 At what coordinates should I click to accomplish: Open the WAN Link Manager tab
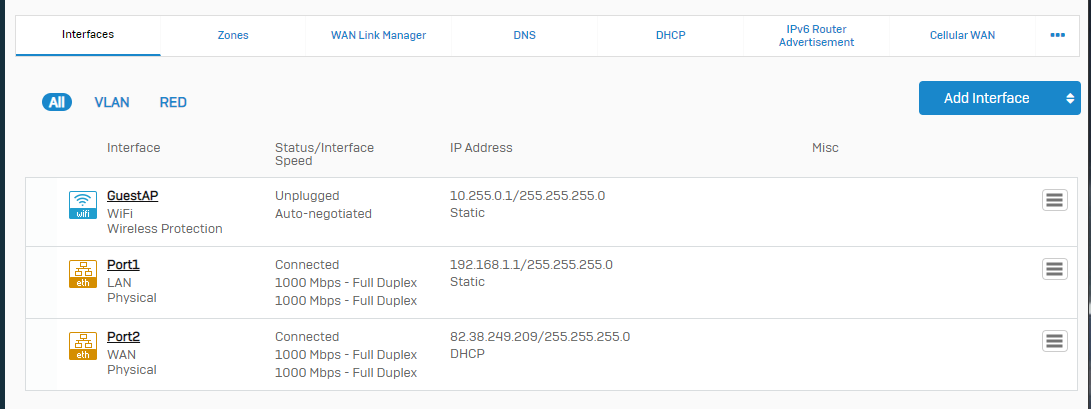378,35
